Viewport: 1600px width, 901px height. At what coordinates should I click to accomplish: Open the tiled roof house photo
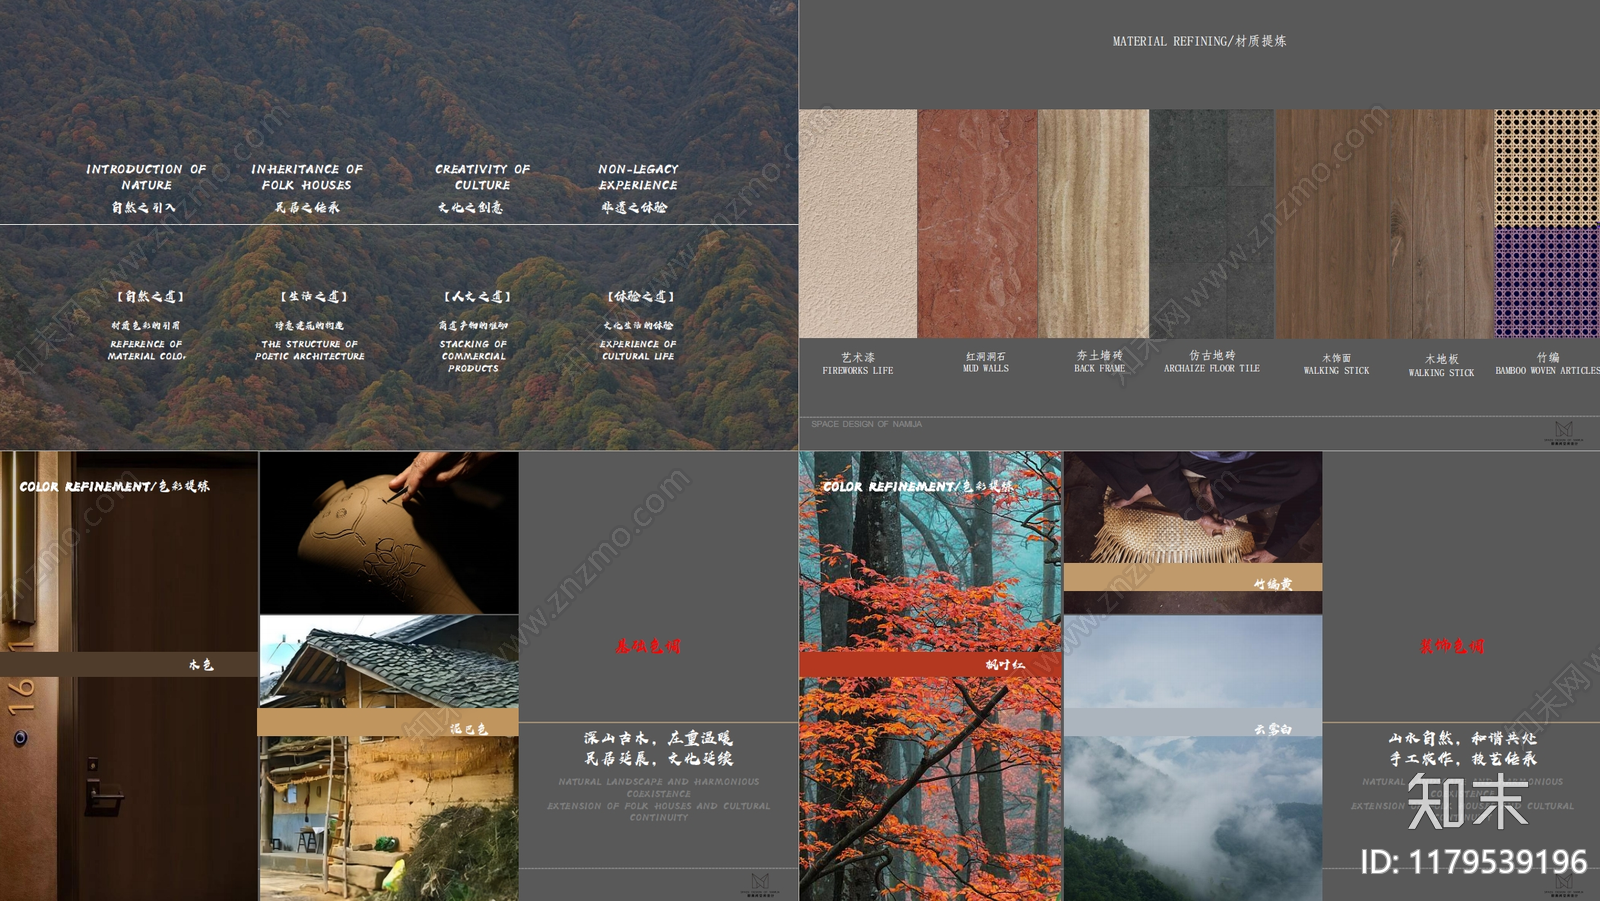389,662
